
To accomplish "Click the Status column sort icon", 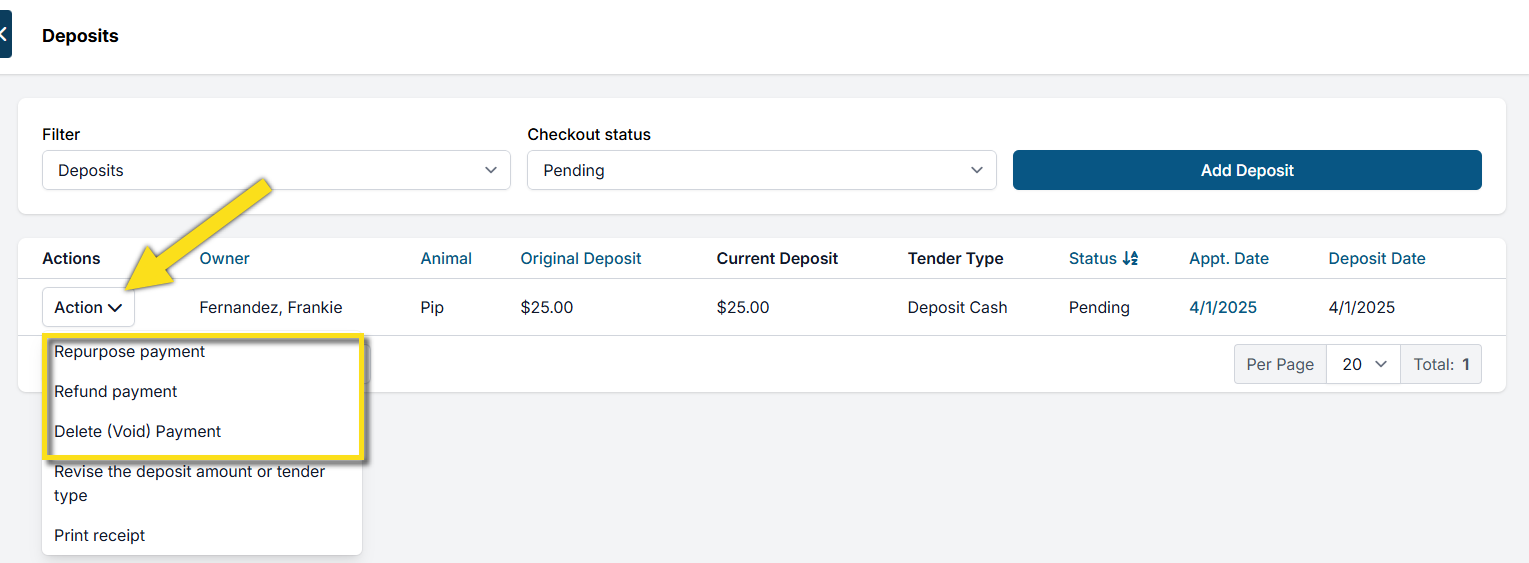I will (x=1130, y=258).
